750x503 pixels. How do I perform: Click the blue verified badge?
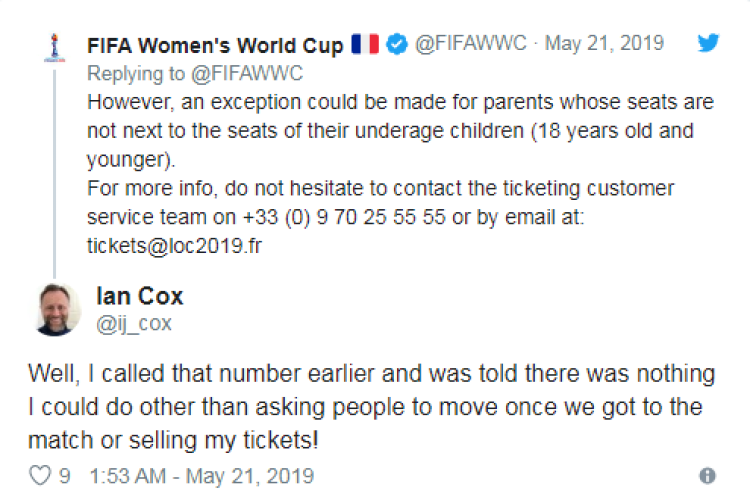click(x=397, y=45)
